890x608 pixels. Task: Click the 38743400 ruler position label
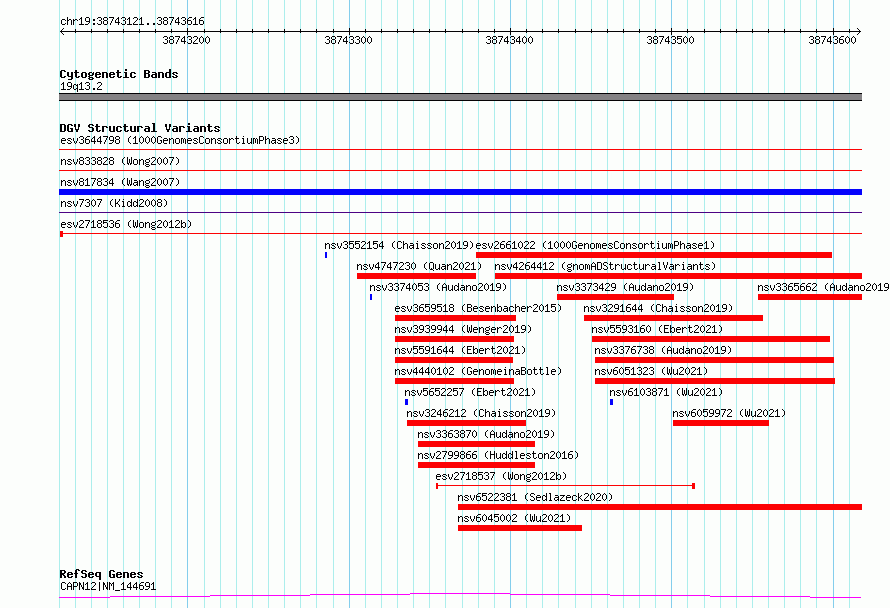click(x=509, y=40)
